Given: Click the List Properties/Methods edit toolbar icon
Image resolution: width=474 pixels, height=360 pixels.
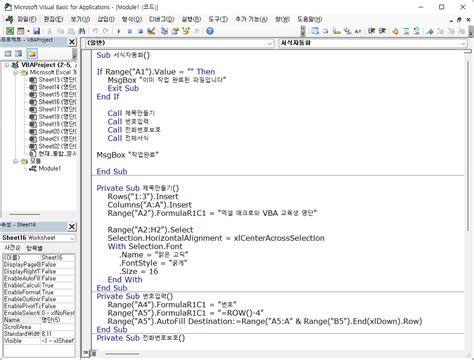Looking at the screenshot, I should (315, 31).
